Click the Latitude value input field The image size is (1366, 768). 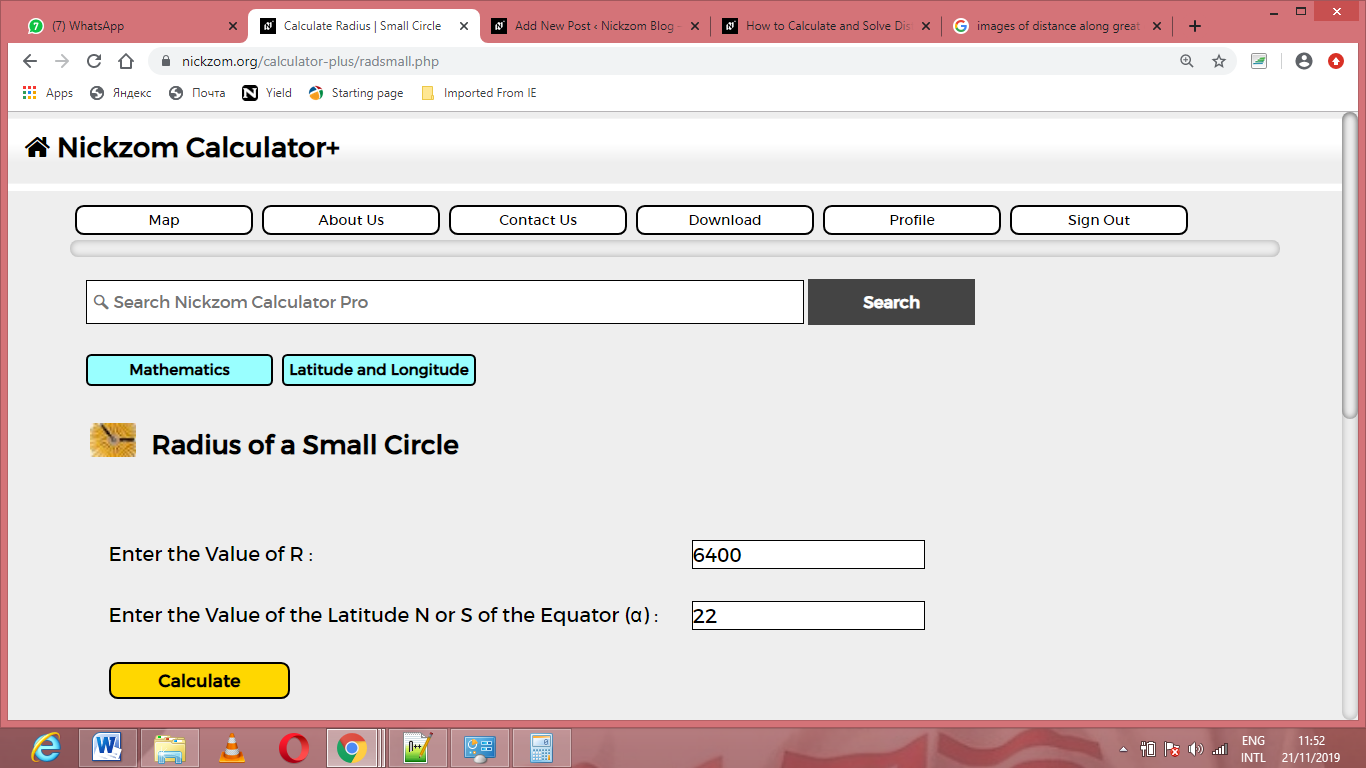(x=808, y=616)
